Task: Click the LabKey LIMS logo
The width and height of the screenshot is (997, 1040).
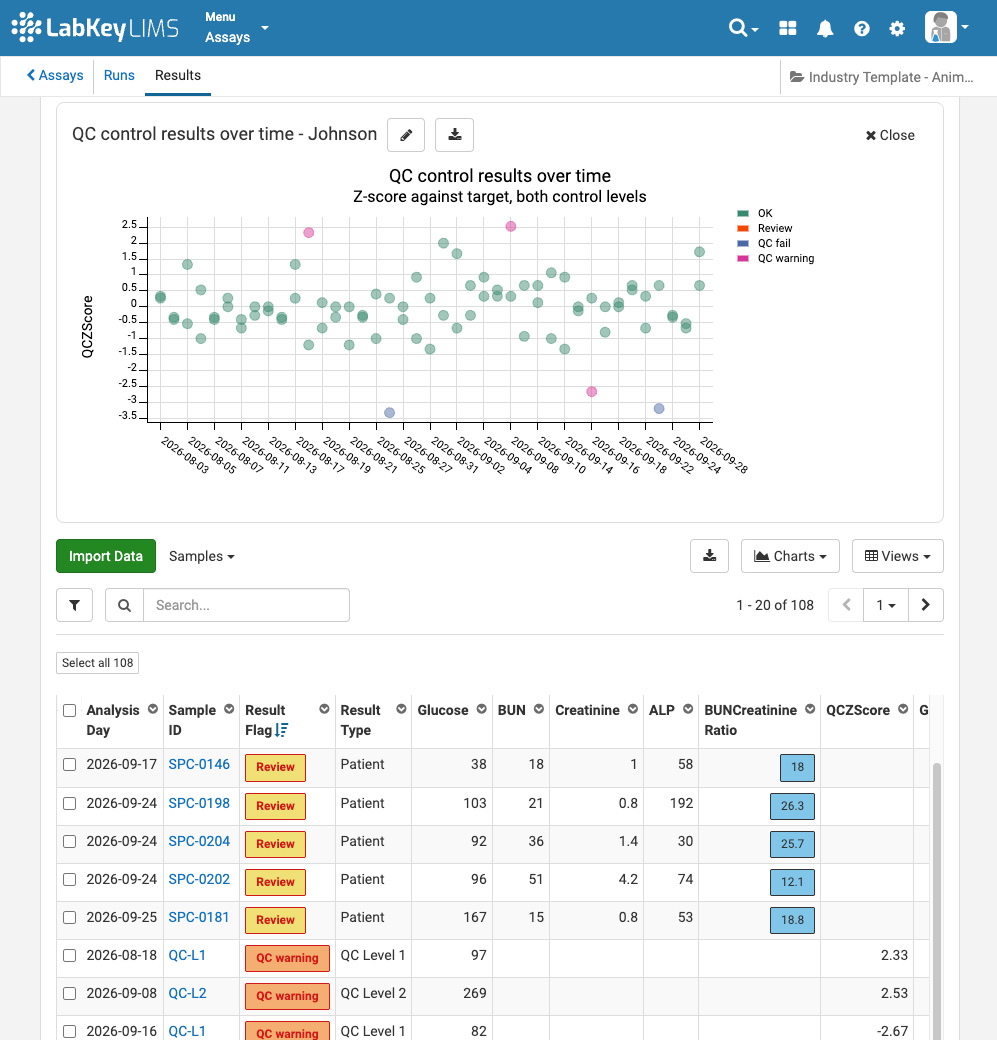Action: point(96,28)
